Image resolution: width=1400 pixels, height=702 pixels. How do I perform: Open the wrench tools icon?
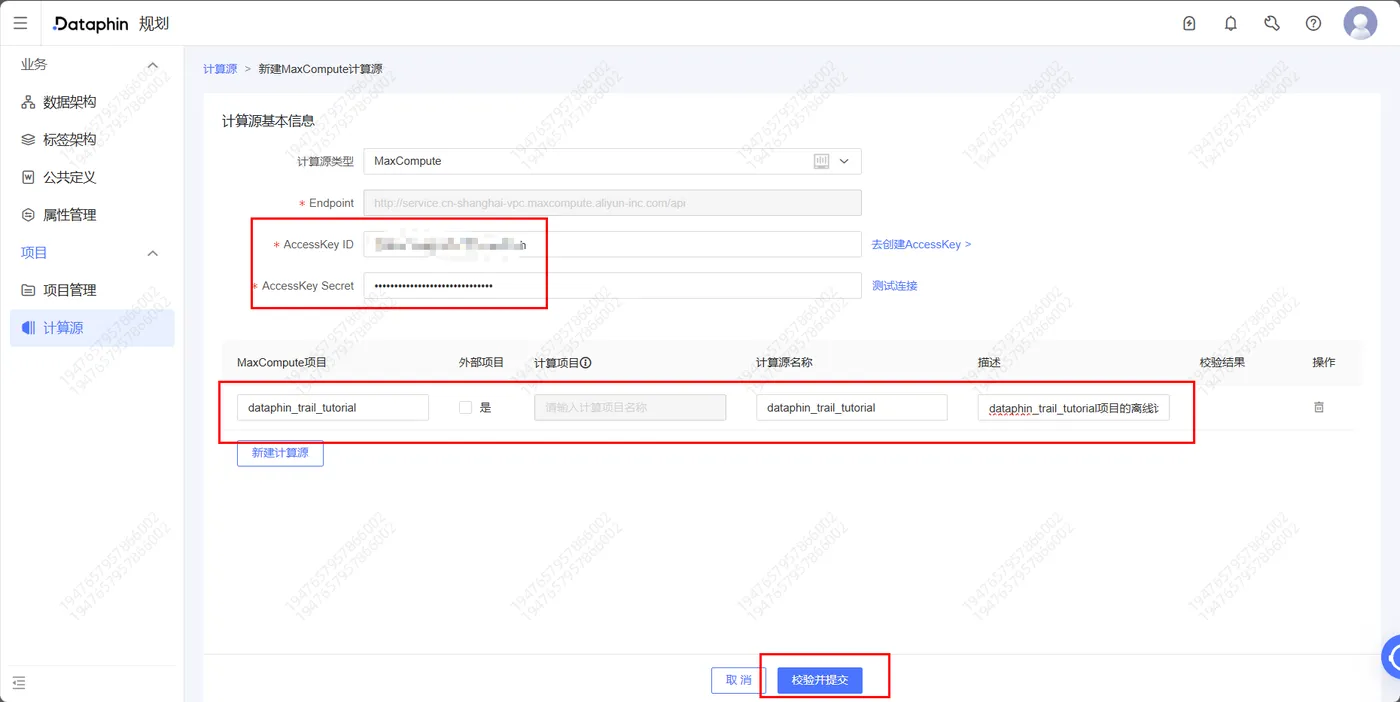click(1272, 23)
